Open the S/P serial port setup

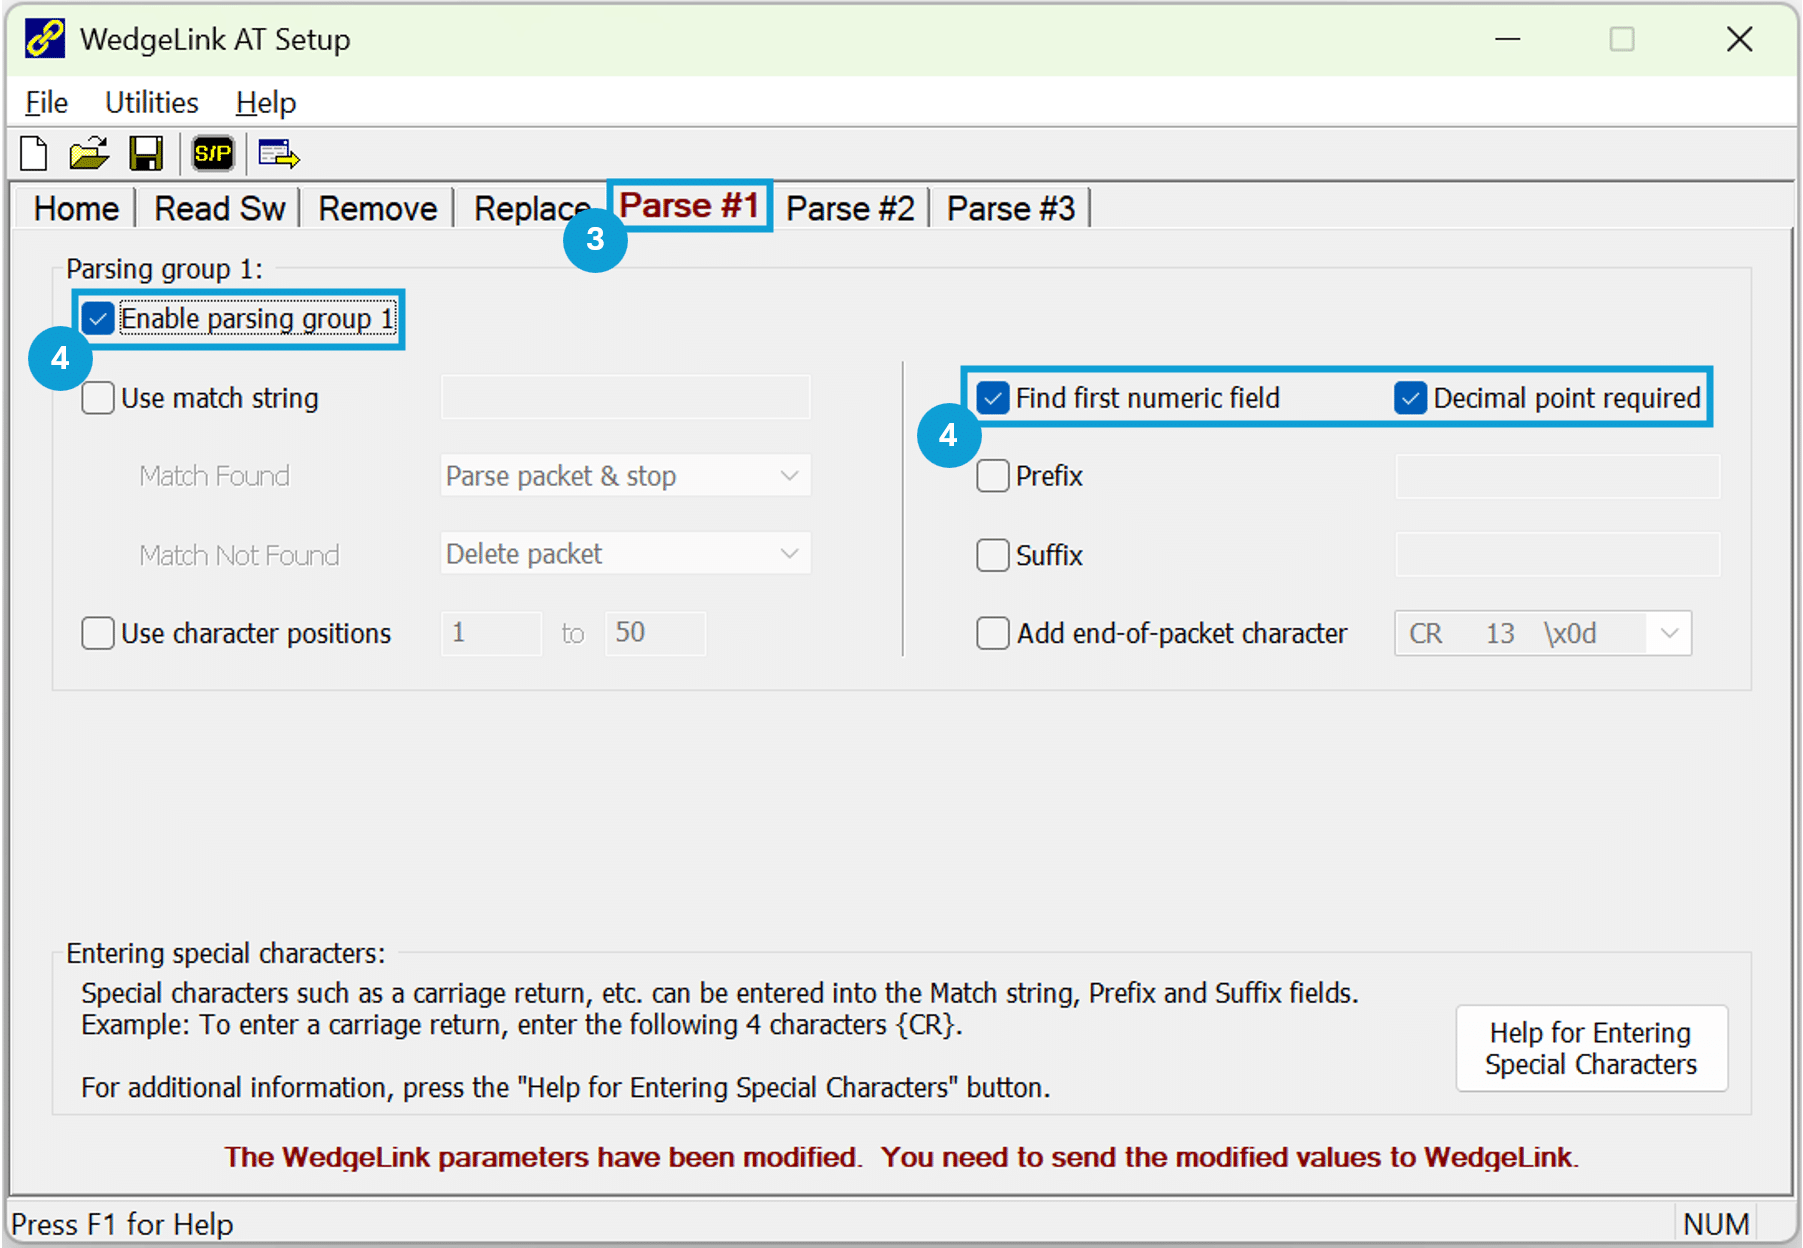212,153
